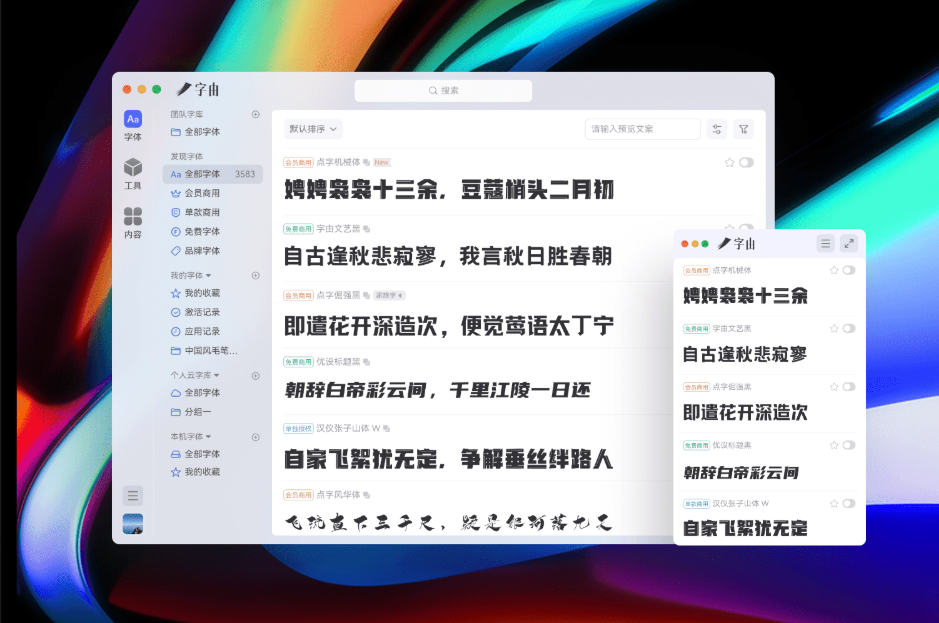Switch to the 内容 tab
The width and height of the screenshot is (939, 623).
(x=133, y=222)
